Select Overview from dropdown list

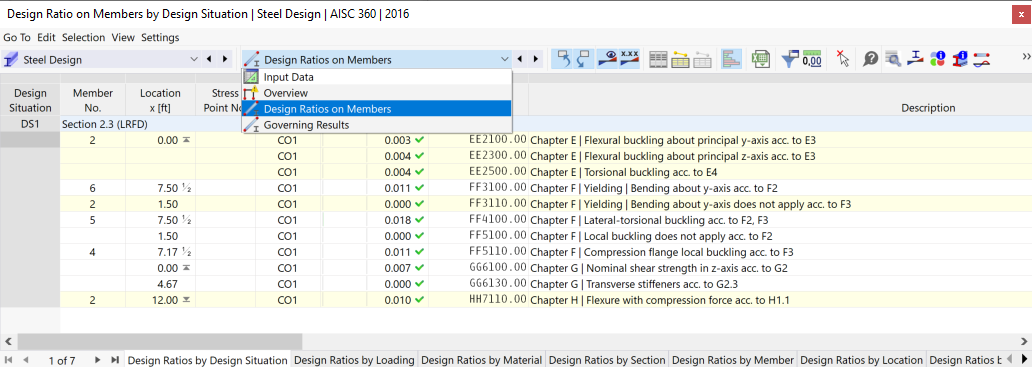[x=376, y=93]
